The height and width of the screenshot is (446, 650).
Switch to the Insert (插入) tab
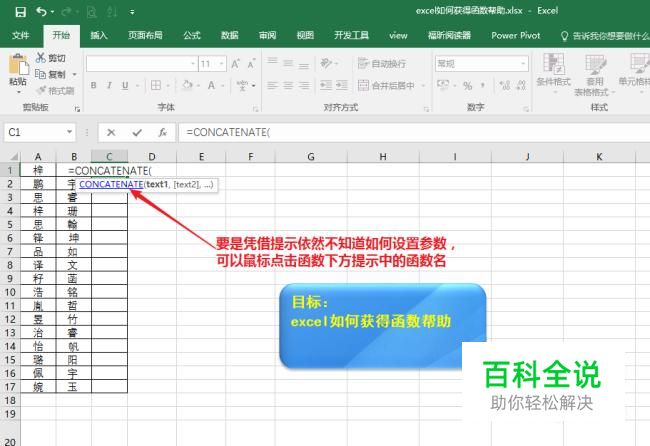pos(99,35)
